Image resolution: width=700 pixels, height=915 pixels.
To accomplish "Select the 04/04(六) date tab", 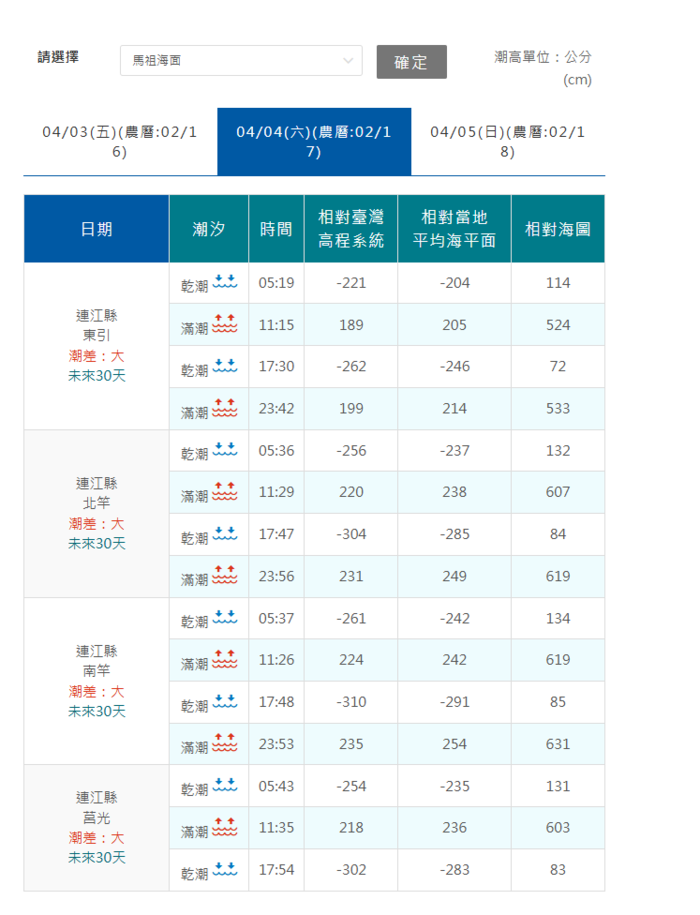I will click(x=314, y=142).
